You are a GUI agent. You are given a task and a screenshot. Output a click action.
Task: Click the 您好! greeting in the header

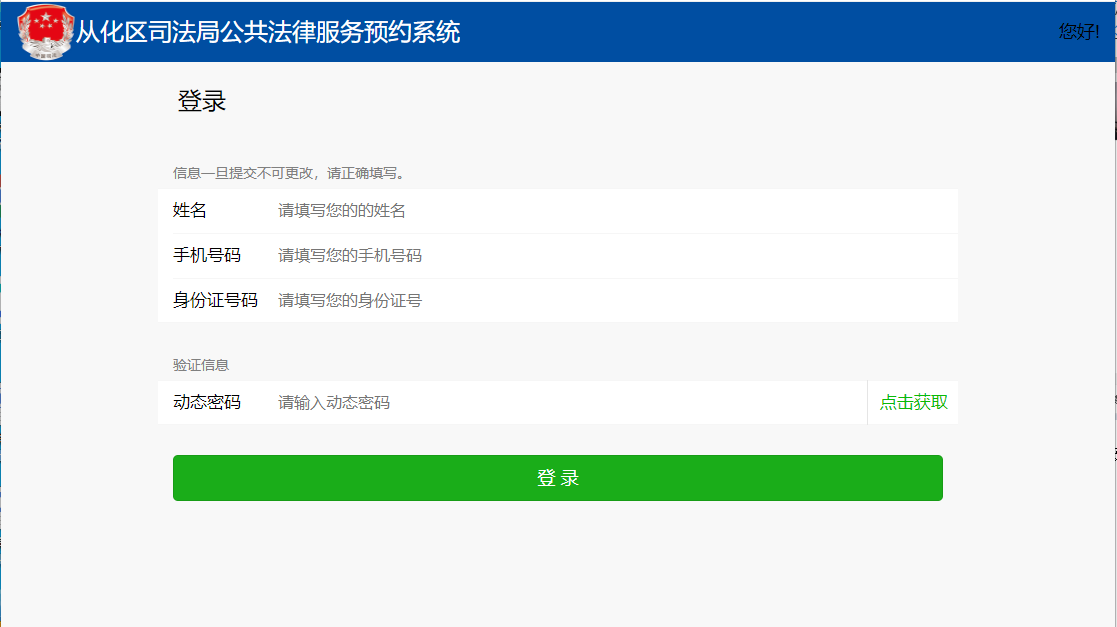[1079, 31]
